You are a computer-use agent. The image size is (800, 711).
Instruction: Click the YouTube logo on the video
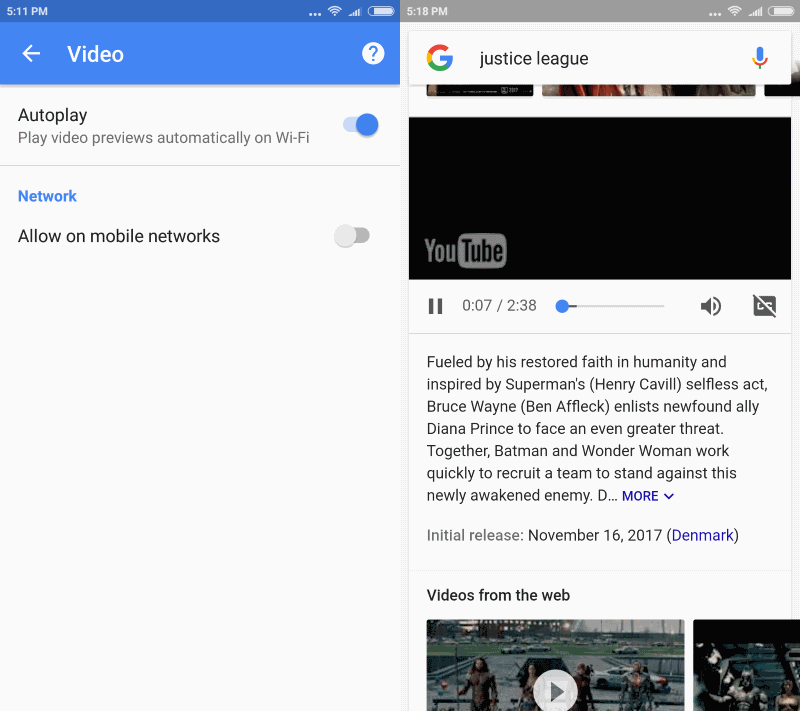[x=465, y=251]
